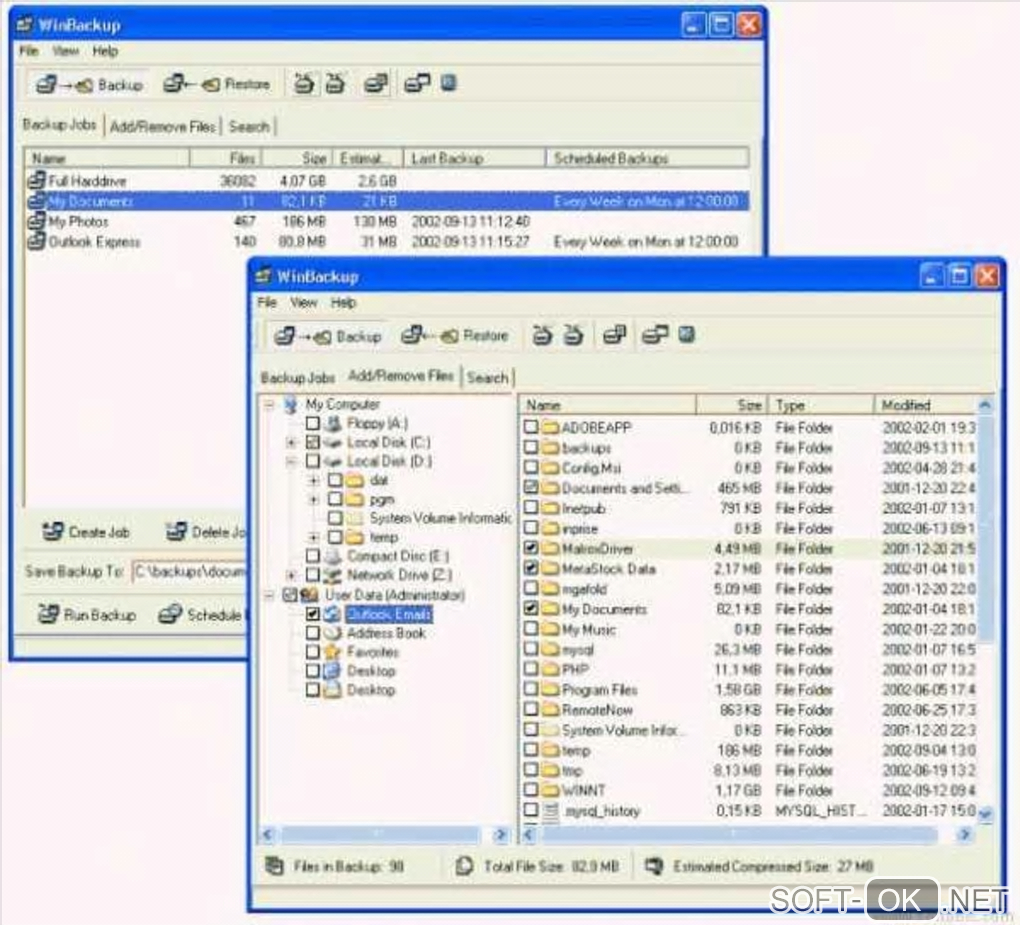Click network drives icon in back window toolbar
Image resolution: width=1020 pixels, height=925 pixels.
[416, 83]
